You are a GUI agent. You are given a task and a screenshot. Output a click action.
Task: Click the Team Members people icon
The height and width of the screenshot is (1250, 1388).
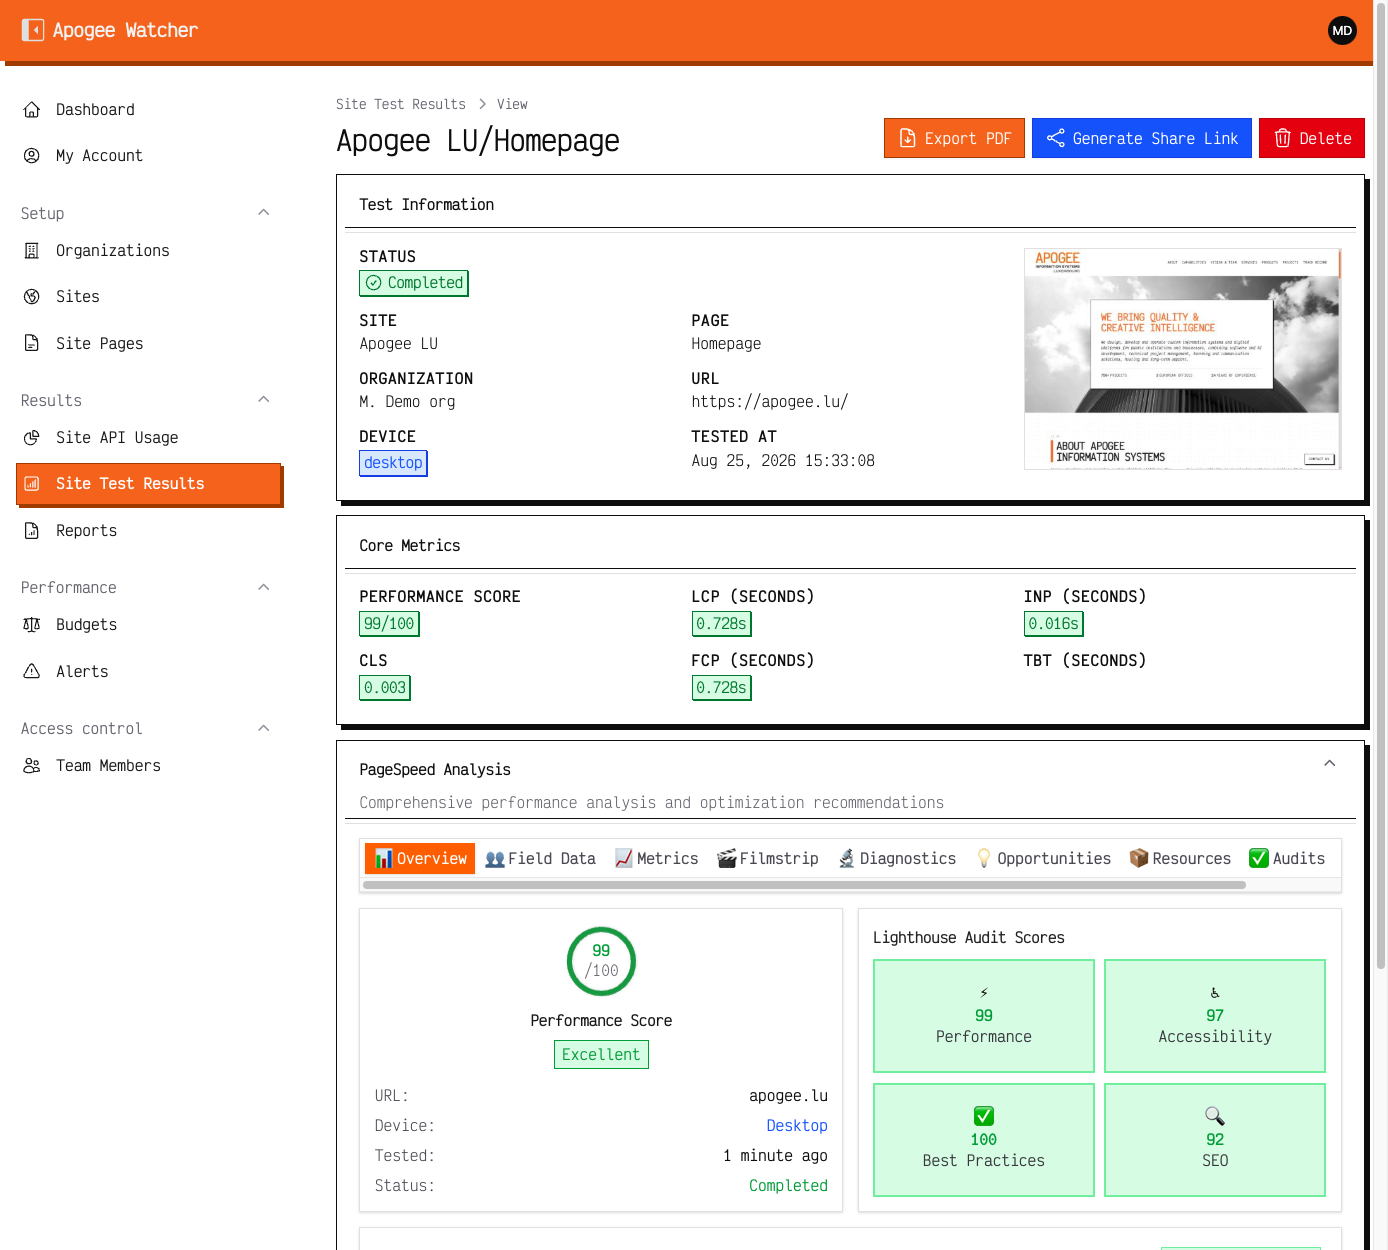tap(32, 766)
